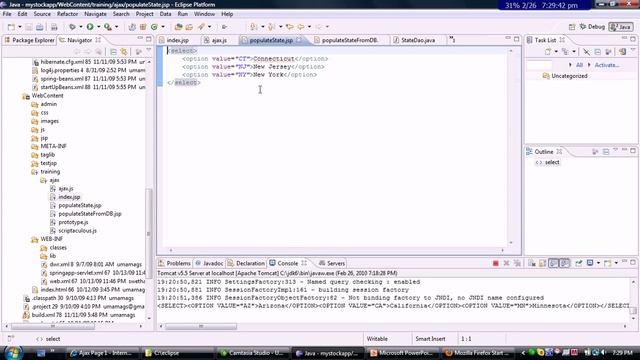
Task: Open the New file dropdown arrow
Action: 20,27
